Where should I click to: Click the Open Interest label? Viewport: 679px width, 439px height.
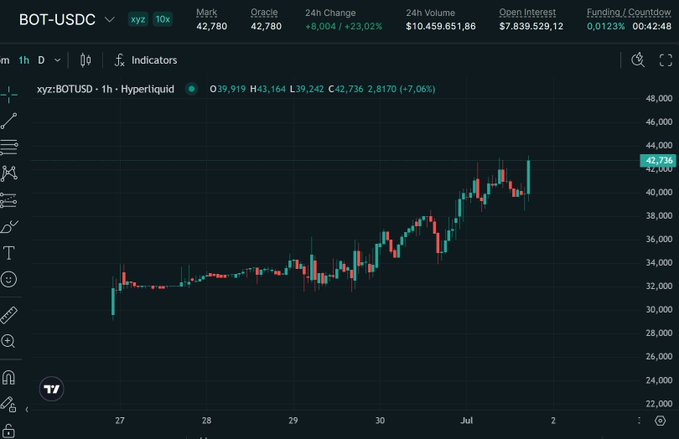[527, 13]
